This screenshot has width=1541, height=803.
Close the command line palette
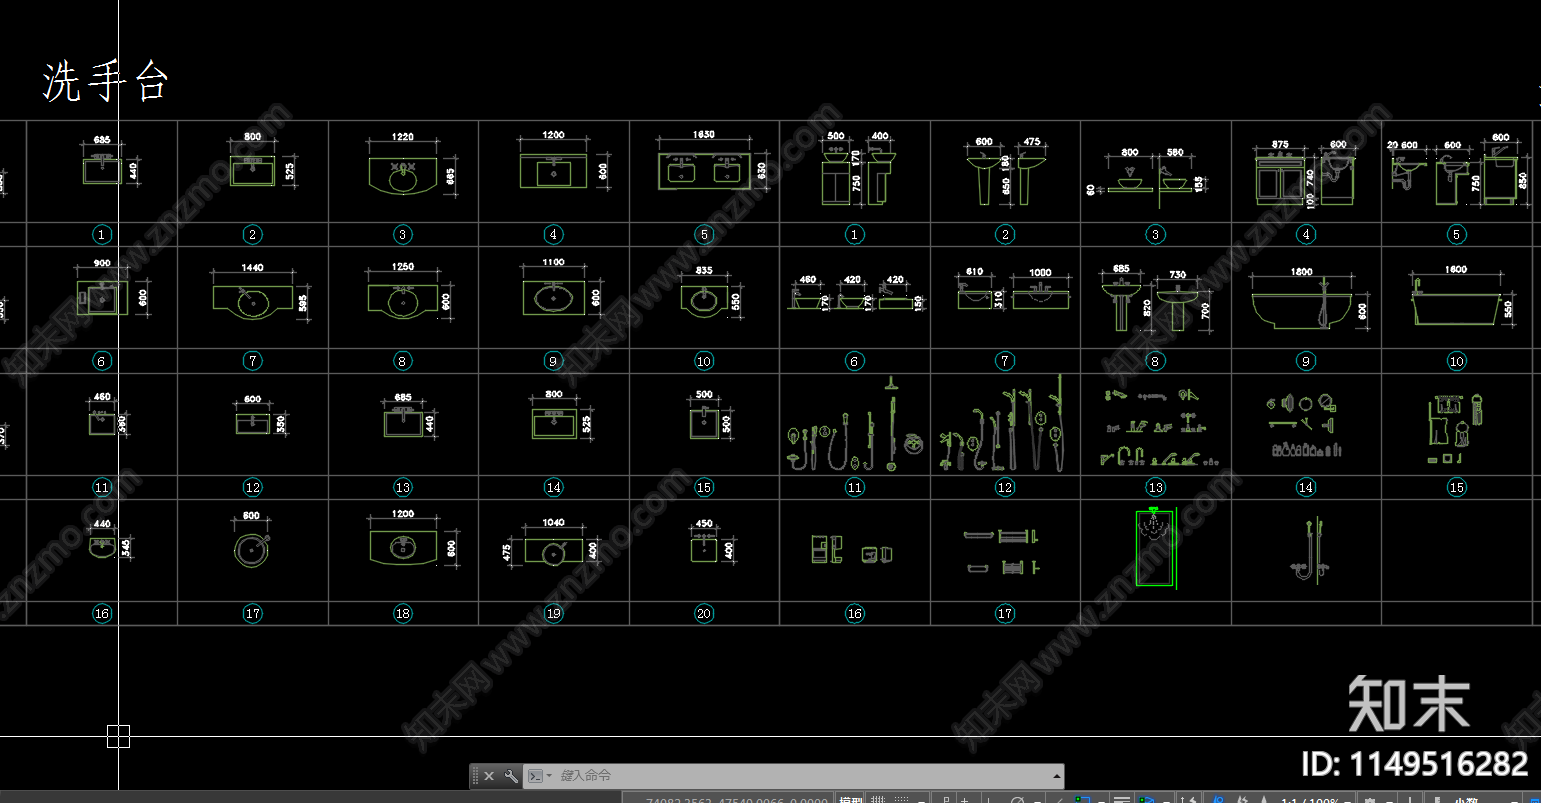(489, 776)
